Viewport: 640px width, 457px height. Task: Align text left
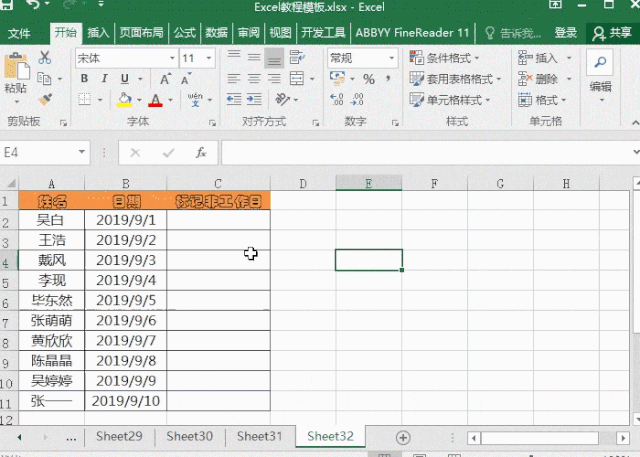(234, 78)
